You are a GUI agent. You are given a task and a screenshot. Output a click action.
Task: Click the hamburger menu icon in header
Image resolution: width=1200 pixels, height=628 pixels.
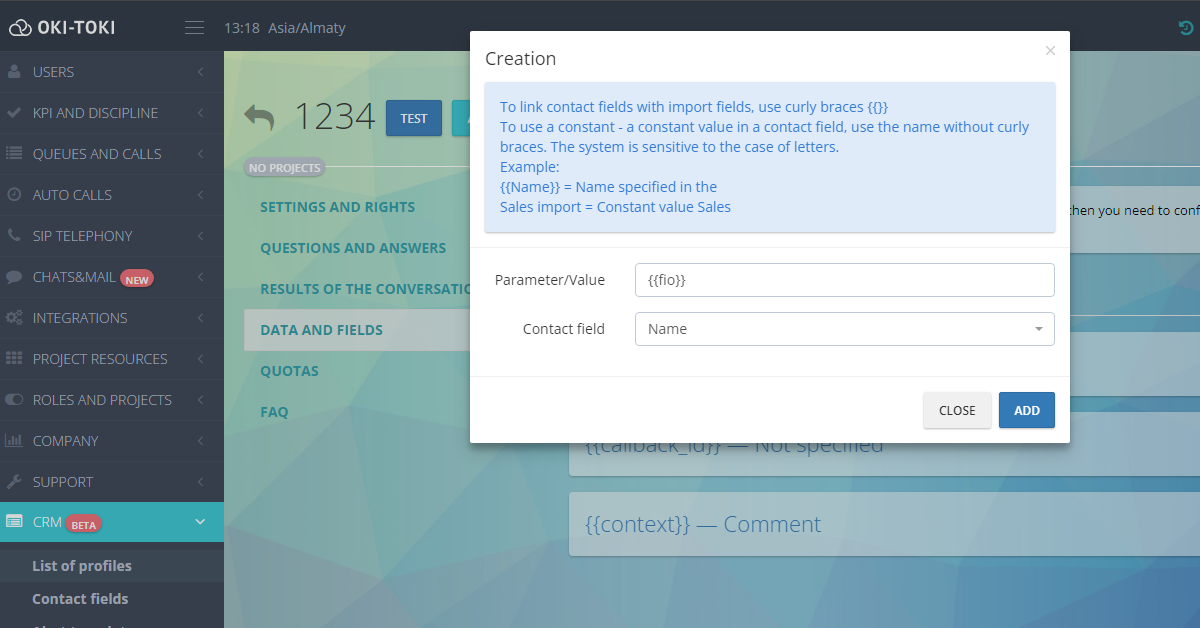(x=195, y=27)
